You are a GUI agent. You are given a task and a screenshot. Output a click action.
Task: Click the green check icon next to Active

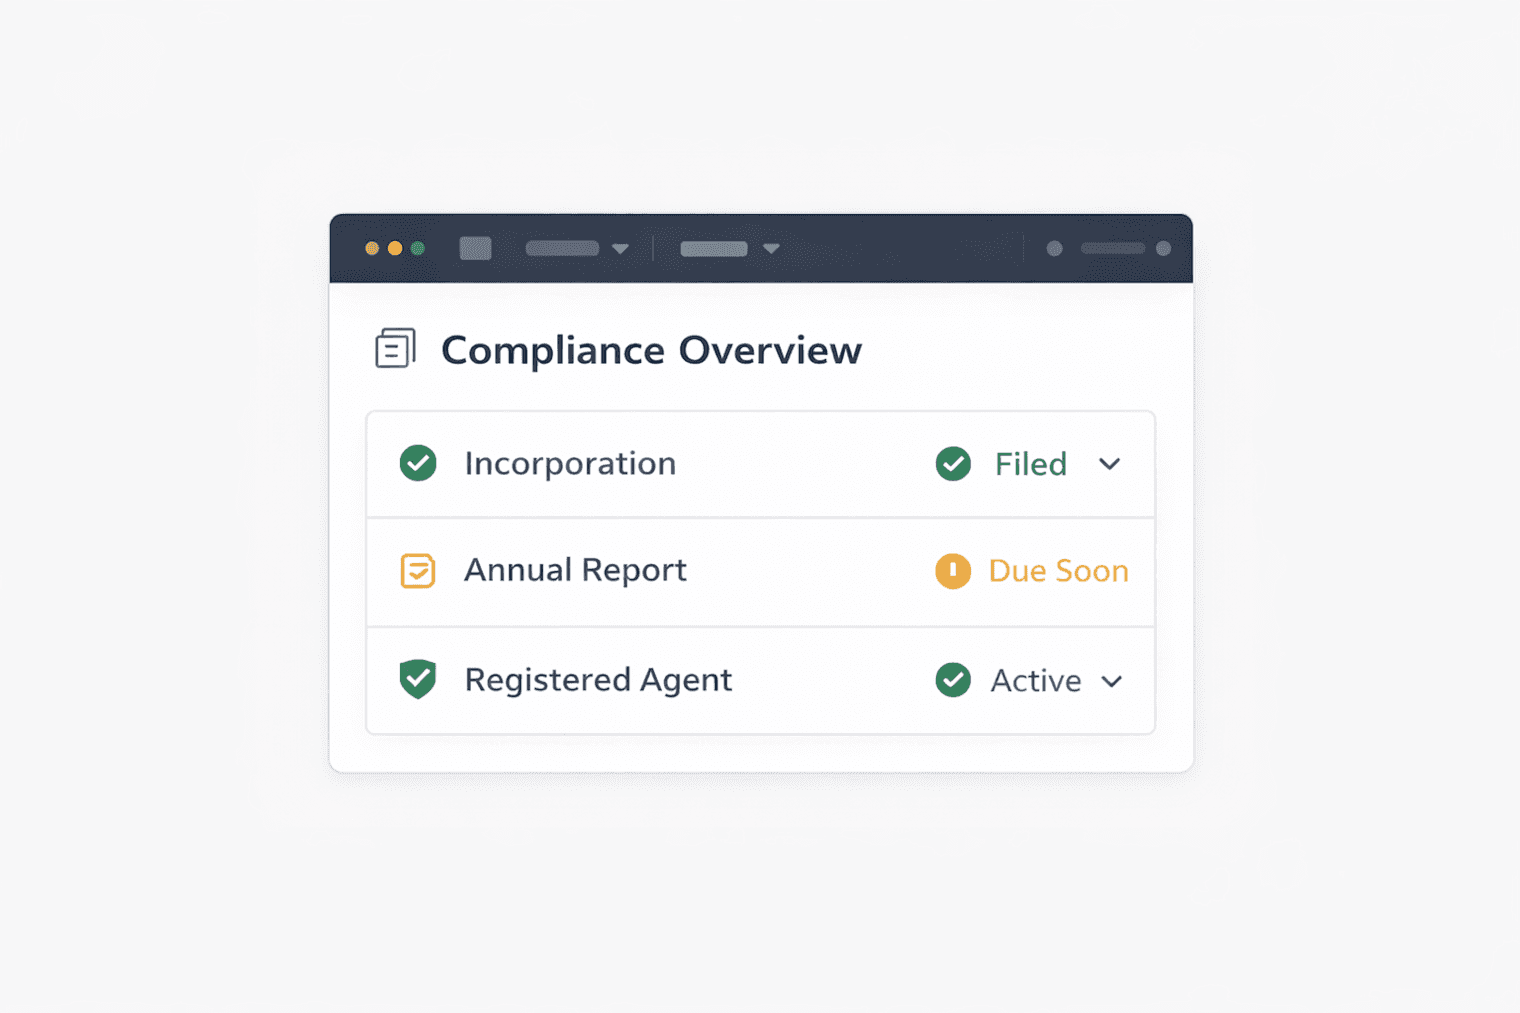pyautogui.click(x=953, y=680)
